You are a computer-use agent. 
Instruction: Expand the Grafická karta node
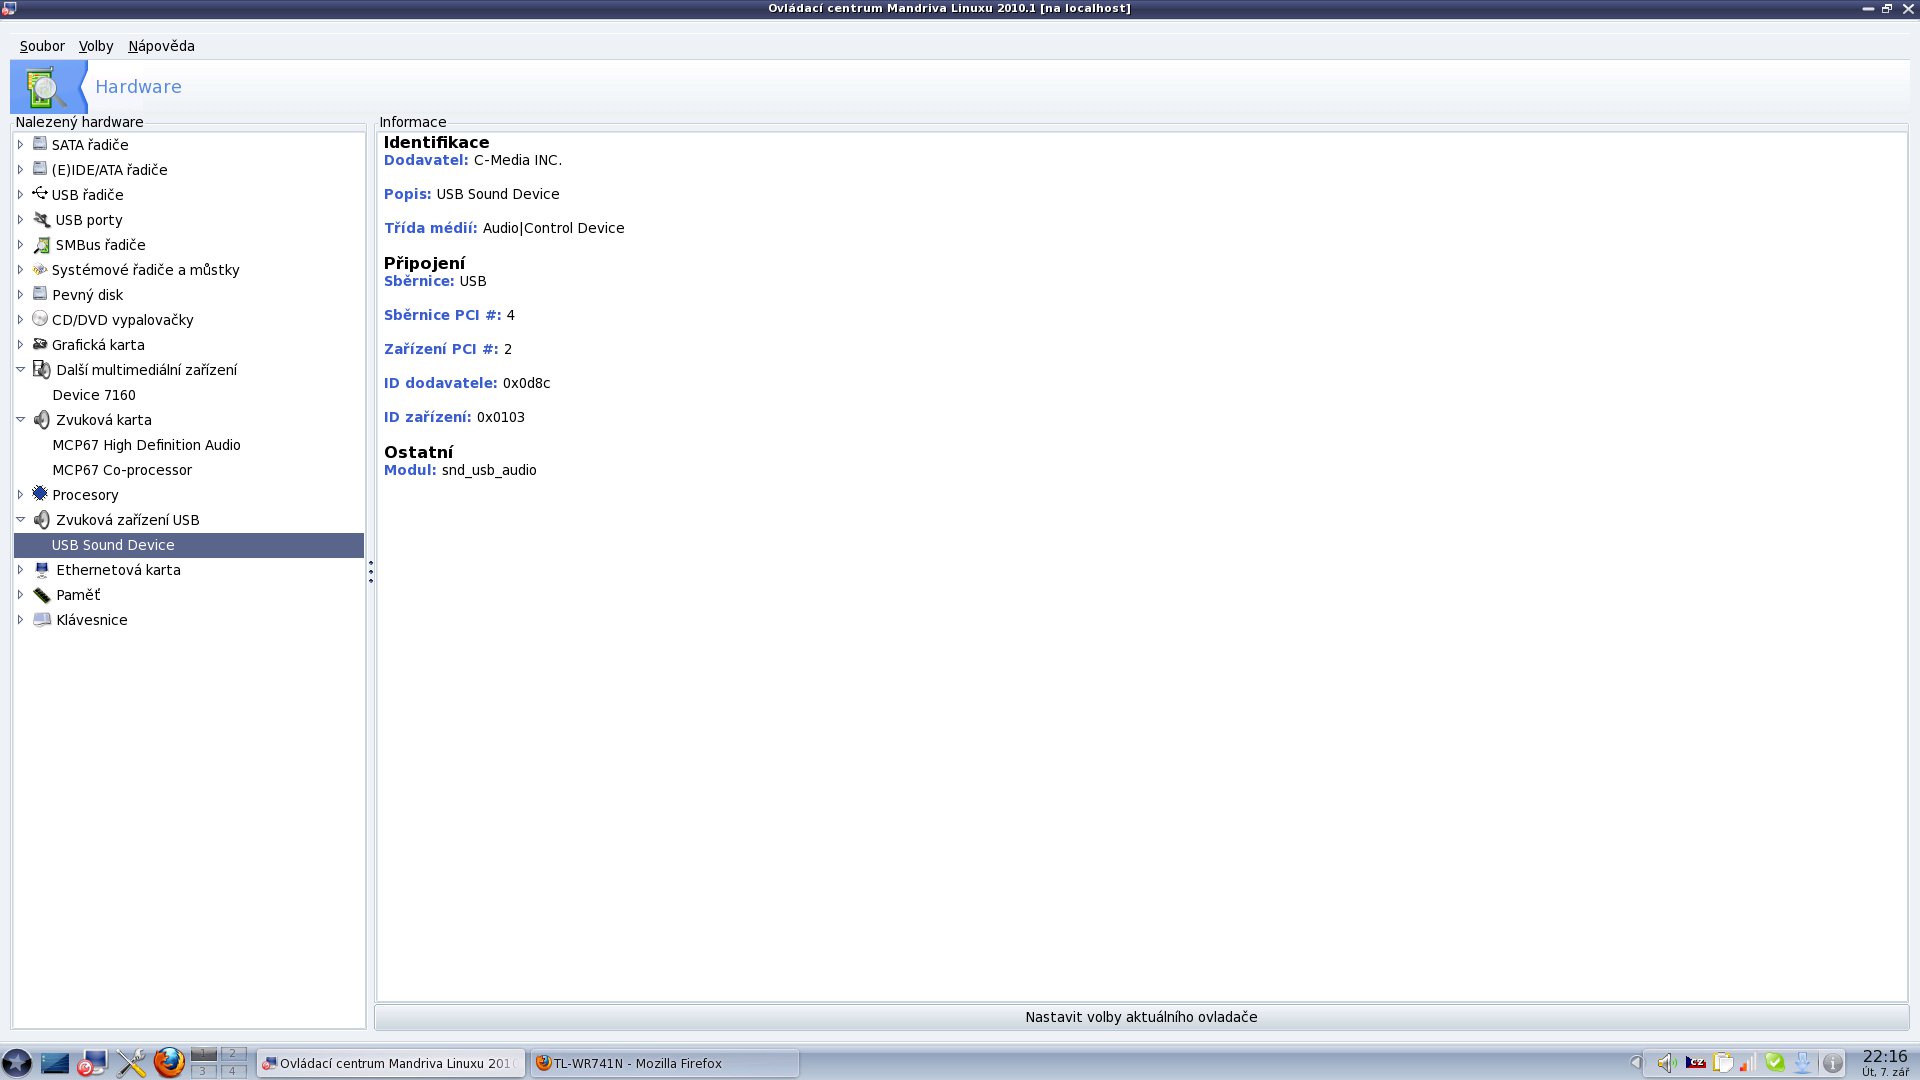point(20,345)
